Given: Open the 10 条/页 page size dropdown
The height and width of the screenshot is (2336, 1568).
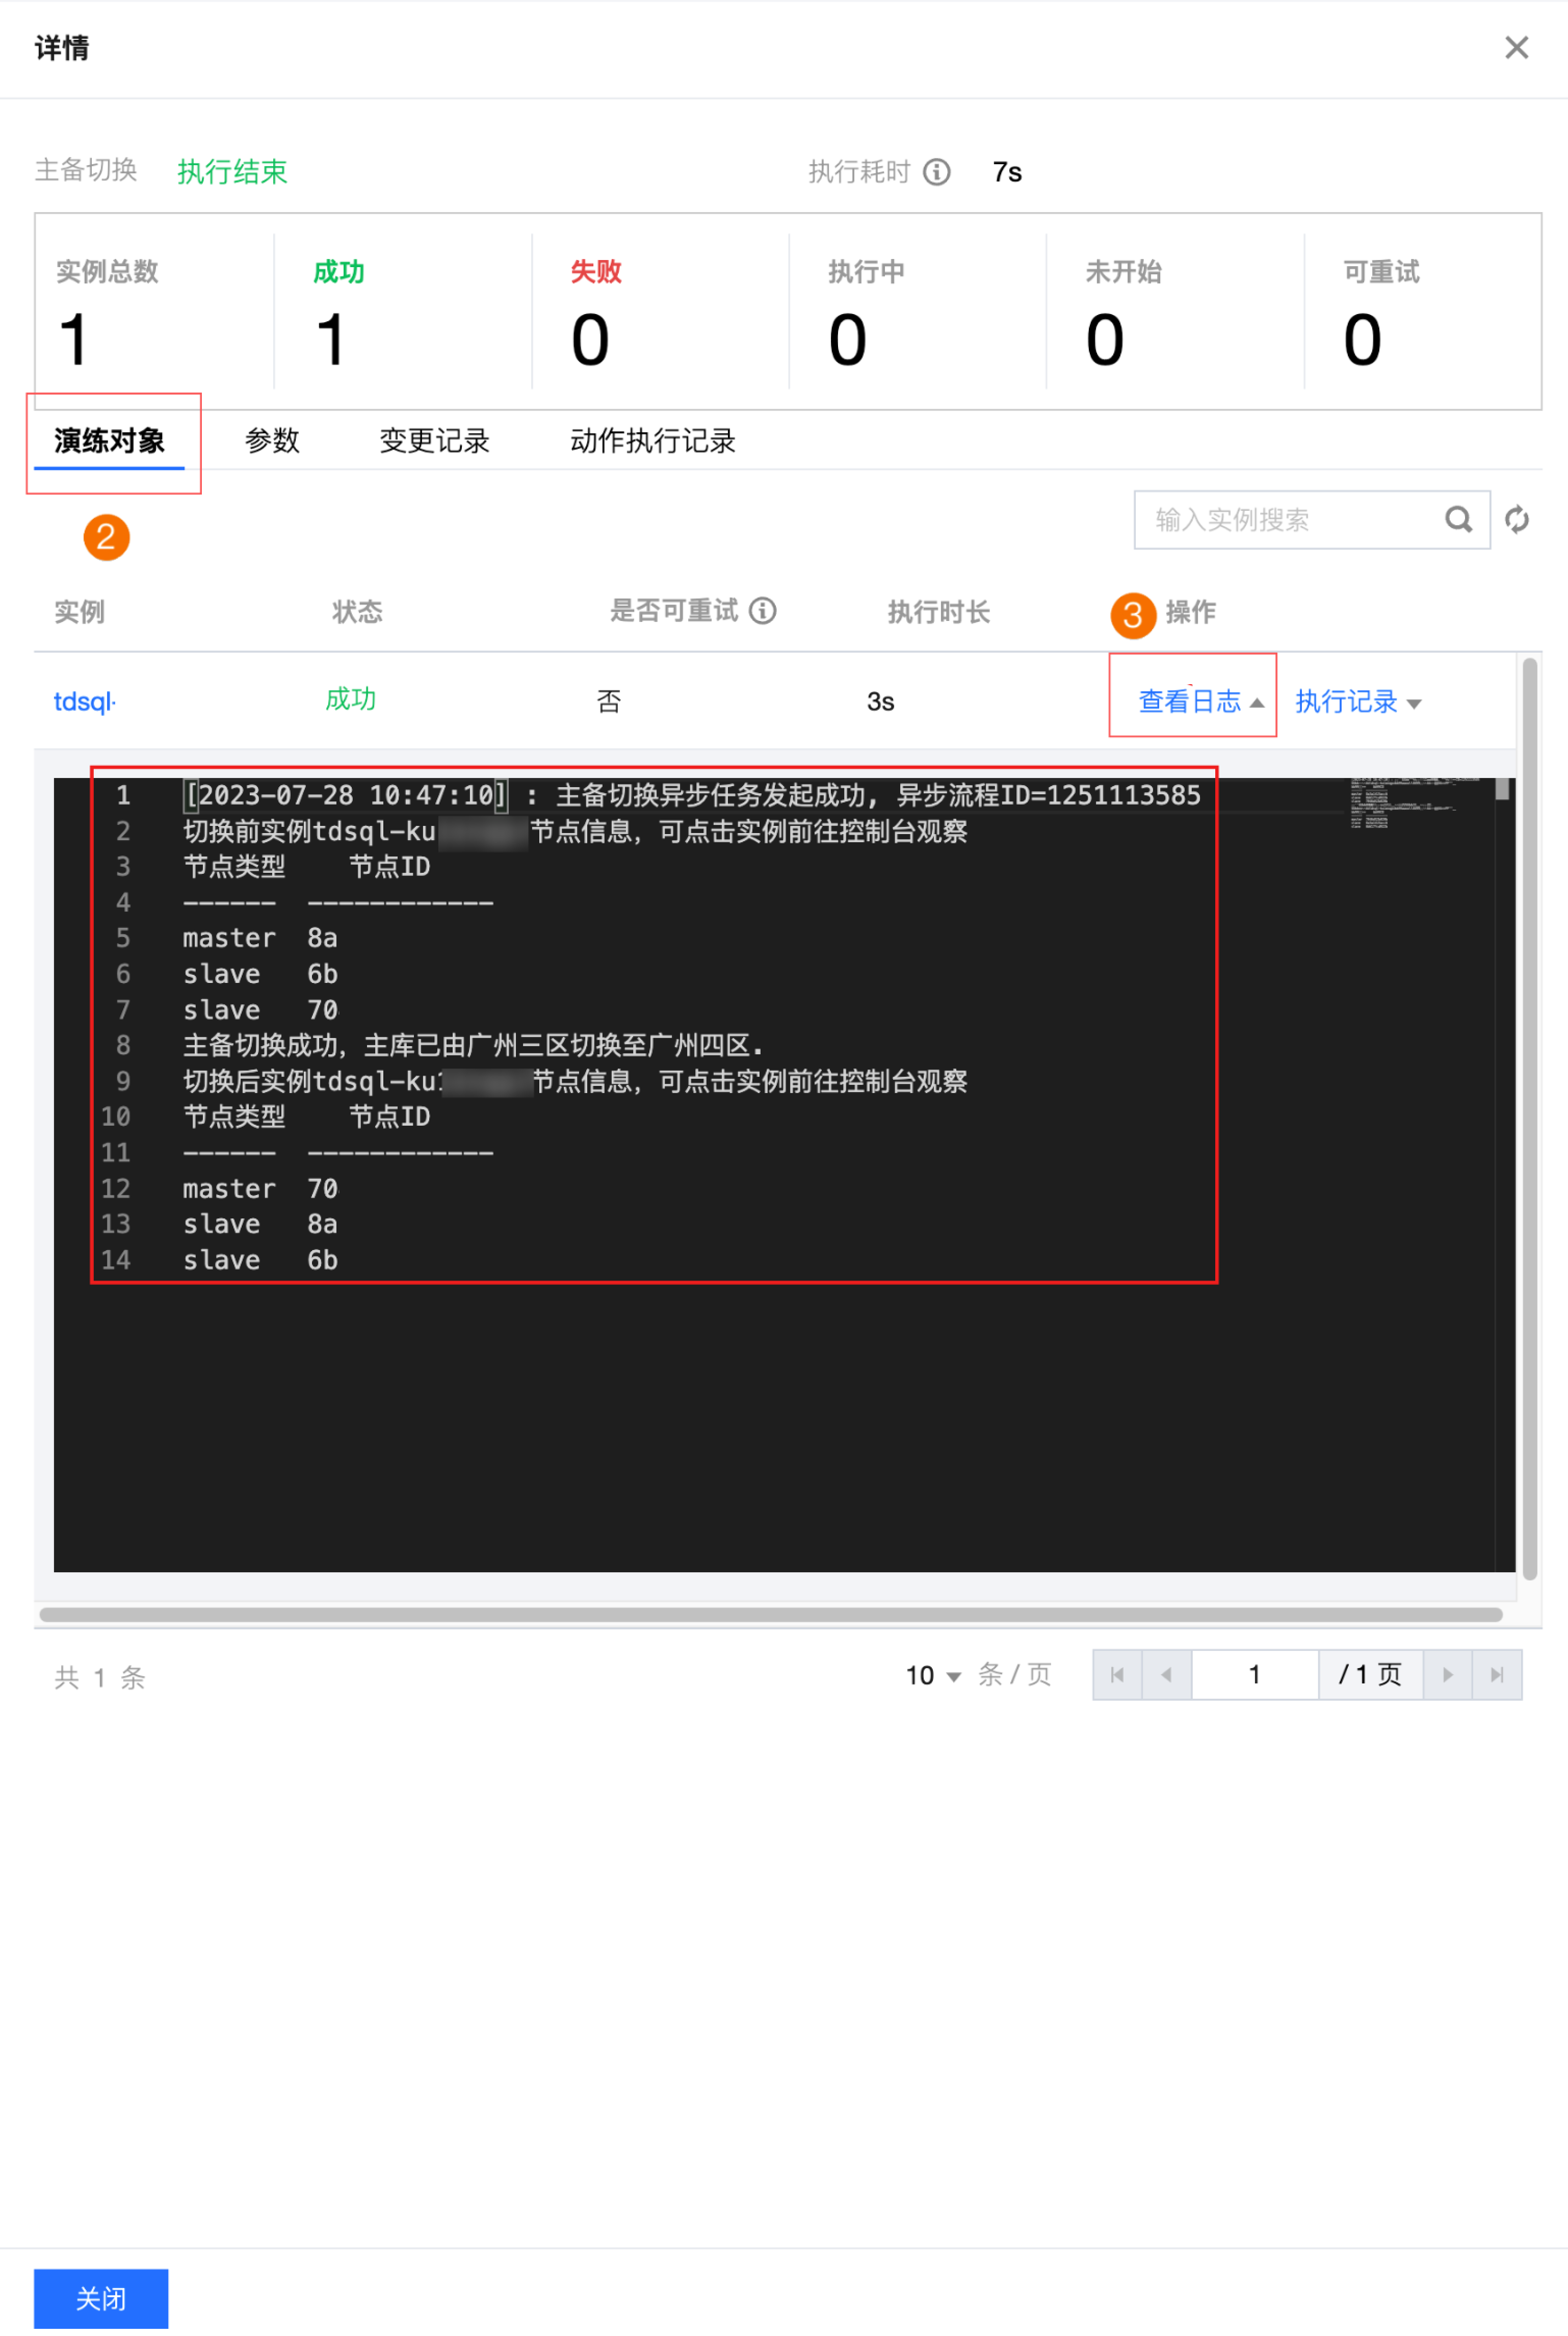Looking at the screenshot, I should [x=932, y=1676].
